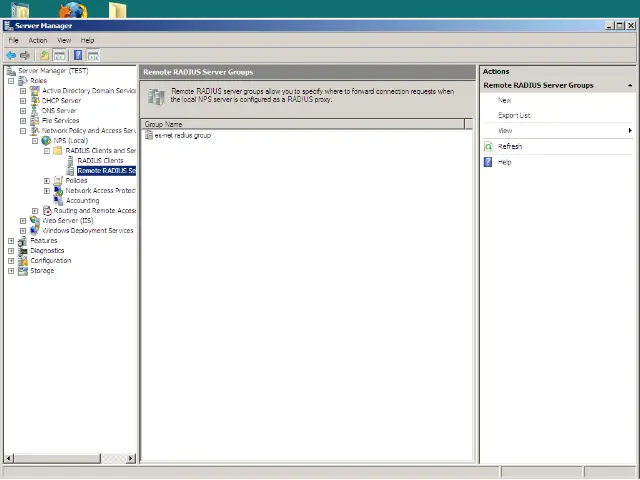Expand the DHCP Server node
This screenshot has width=640, height=480.
click(23, 101)
